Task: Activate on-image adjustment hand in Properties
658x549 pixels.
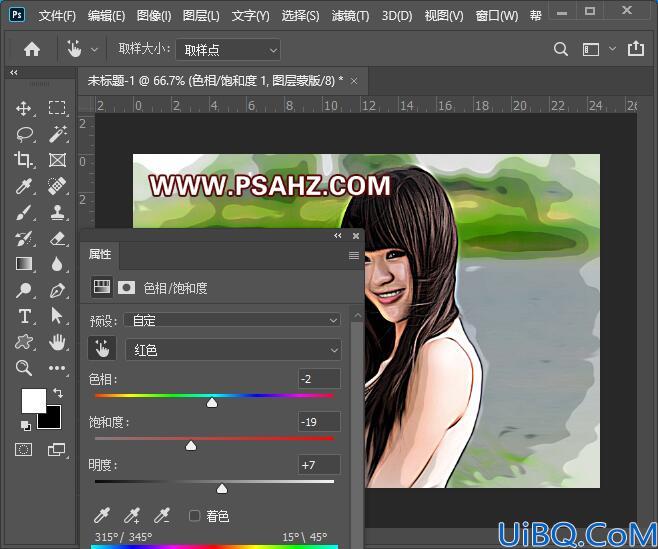Action: click(102, 348)
